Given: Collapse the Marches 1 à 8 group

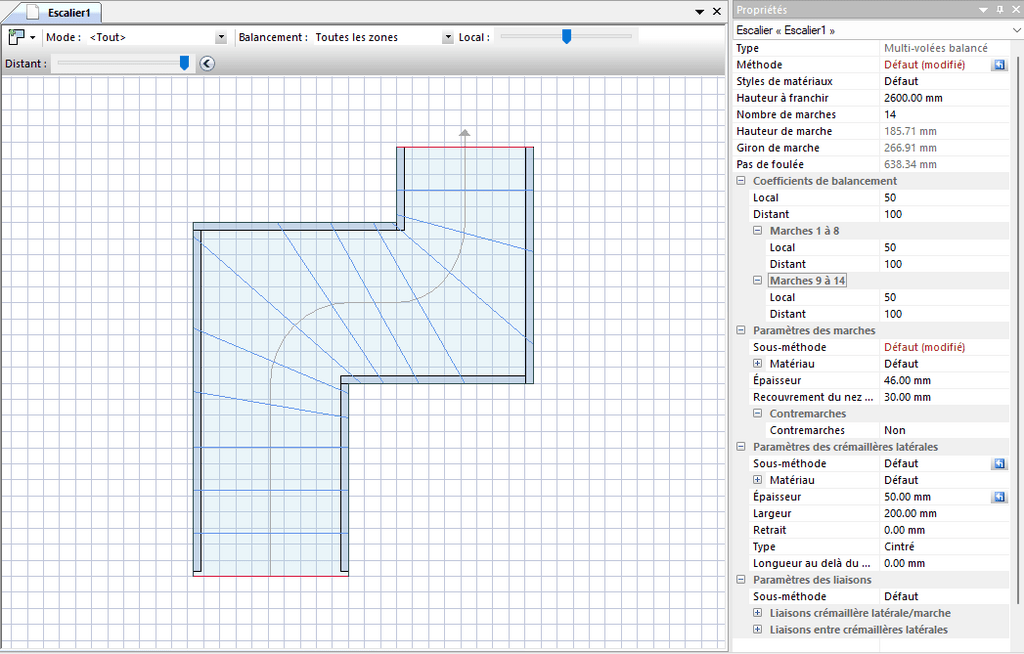Looking at the screenshot, I should [758, 231].
